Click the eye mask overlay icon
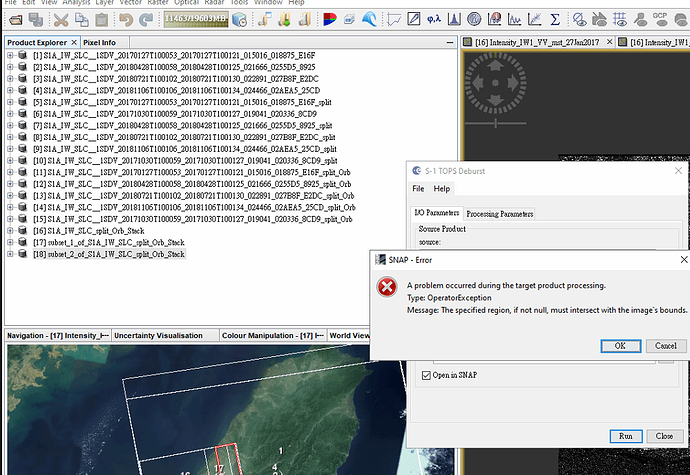Image resolution: width=690 pixels, height=475 pixels. coord(579,19)
